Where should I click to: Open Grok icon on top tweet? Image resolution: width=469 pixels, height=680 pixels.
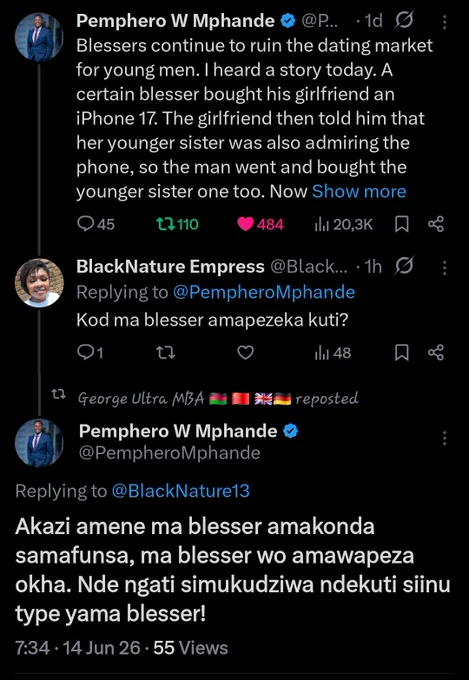coord(403,21)
